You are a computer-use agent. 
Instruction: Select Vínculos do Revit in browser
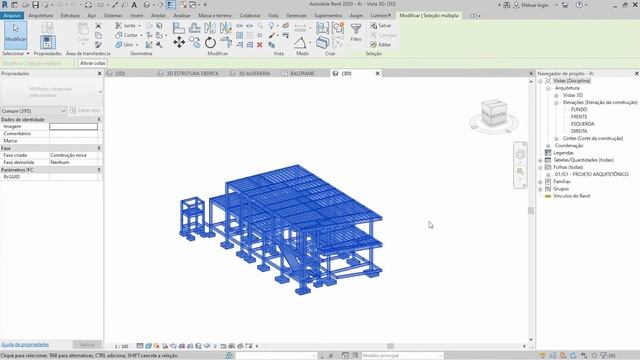coord(571,196)
